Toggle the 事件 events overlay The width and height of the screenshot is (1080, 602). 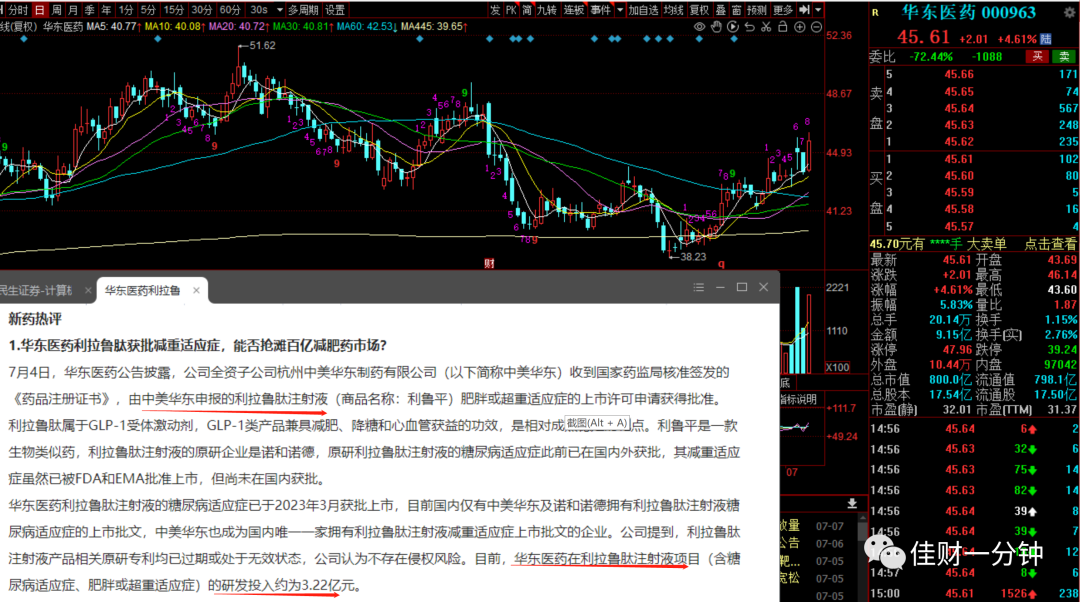[601, 10]
